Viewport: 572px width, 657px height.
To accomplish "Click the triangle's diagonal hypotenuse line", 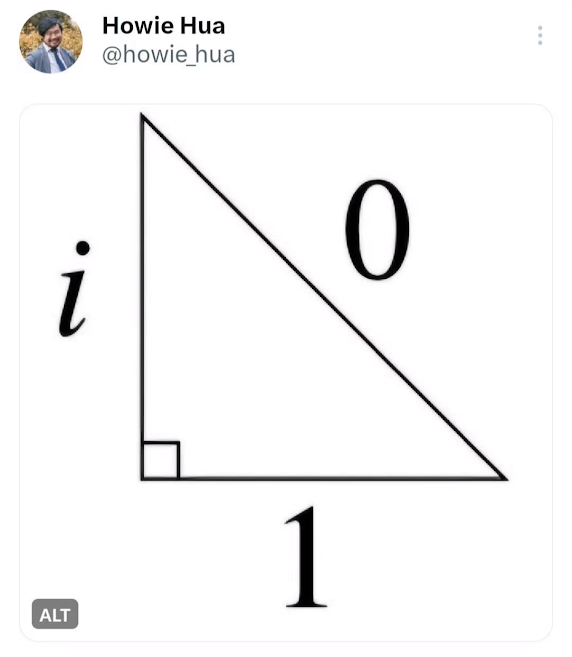I will 324,296.
